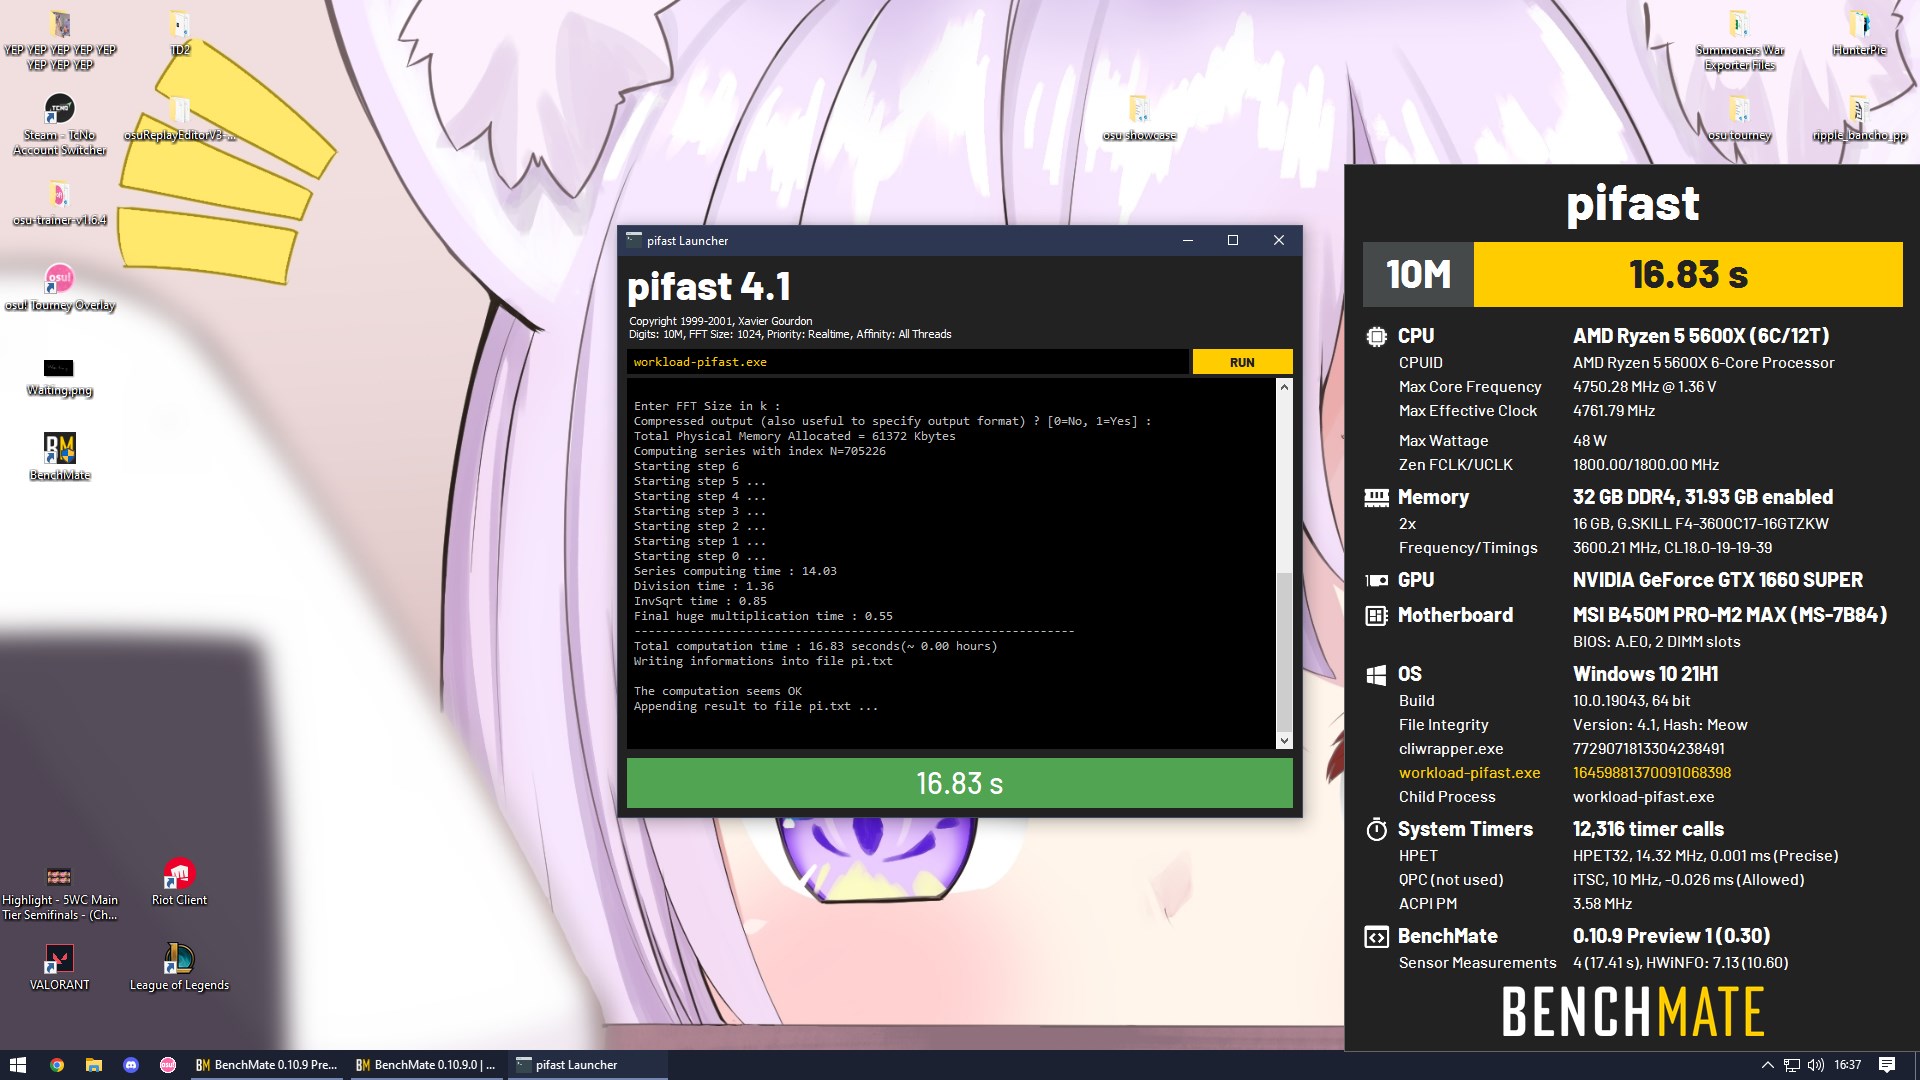Close the pifast Launcher window
1920x1080 pixels.
pyautogui.click(x=1278, y=240)
